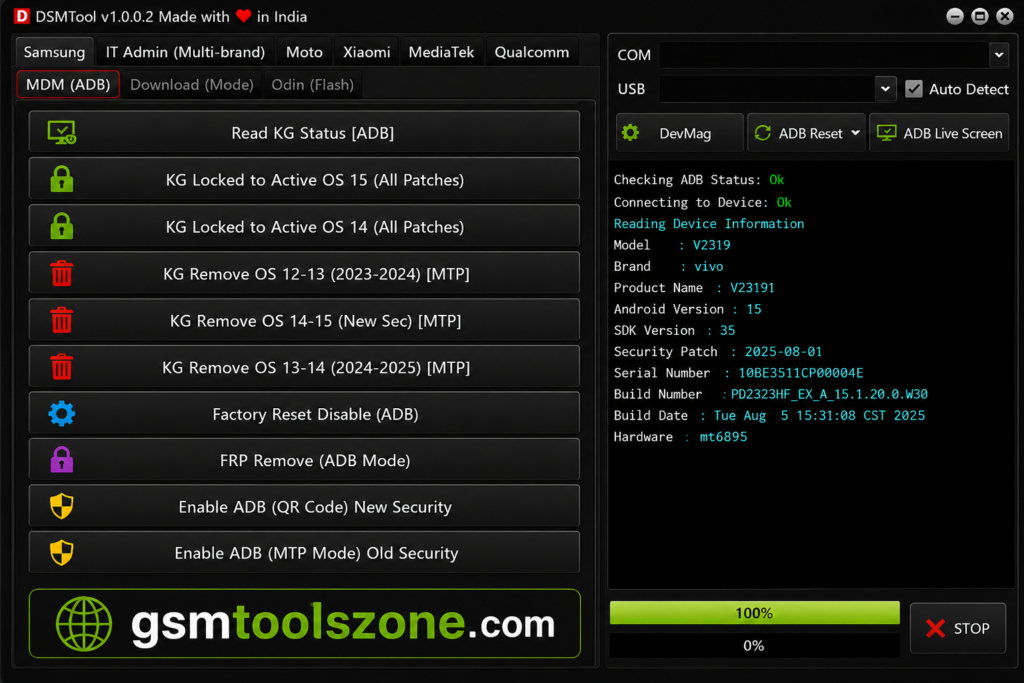Click the Read KG Status [ADB] button
The image size is (1024, 683).
point(304,133)
